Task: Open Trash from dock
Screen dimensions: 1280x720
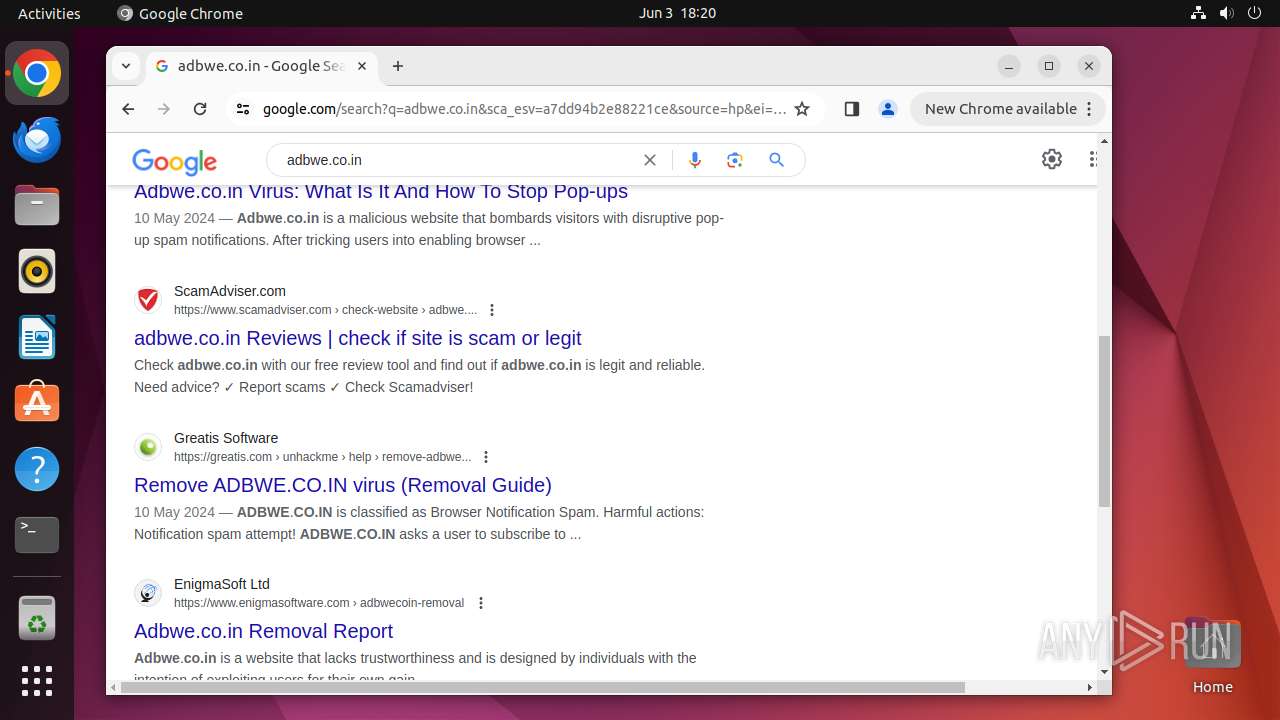Action: coord(37,619)
